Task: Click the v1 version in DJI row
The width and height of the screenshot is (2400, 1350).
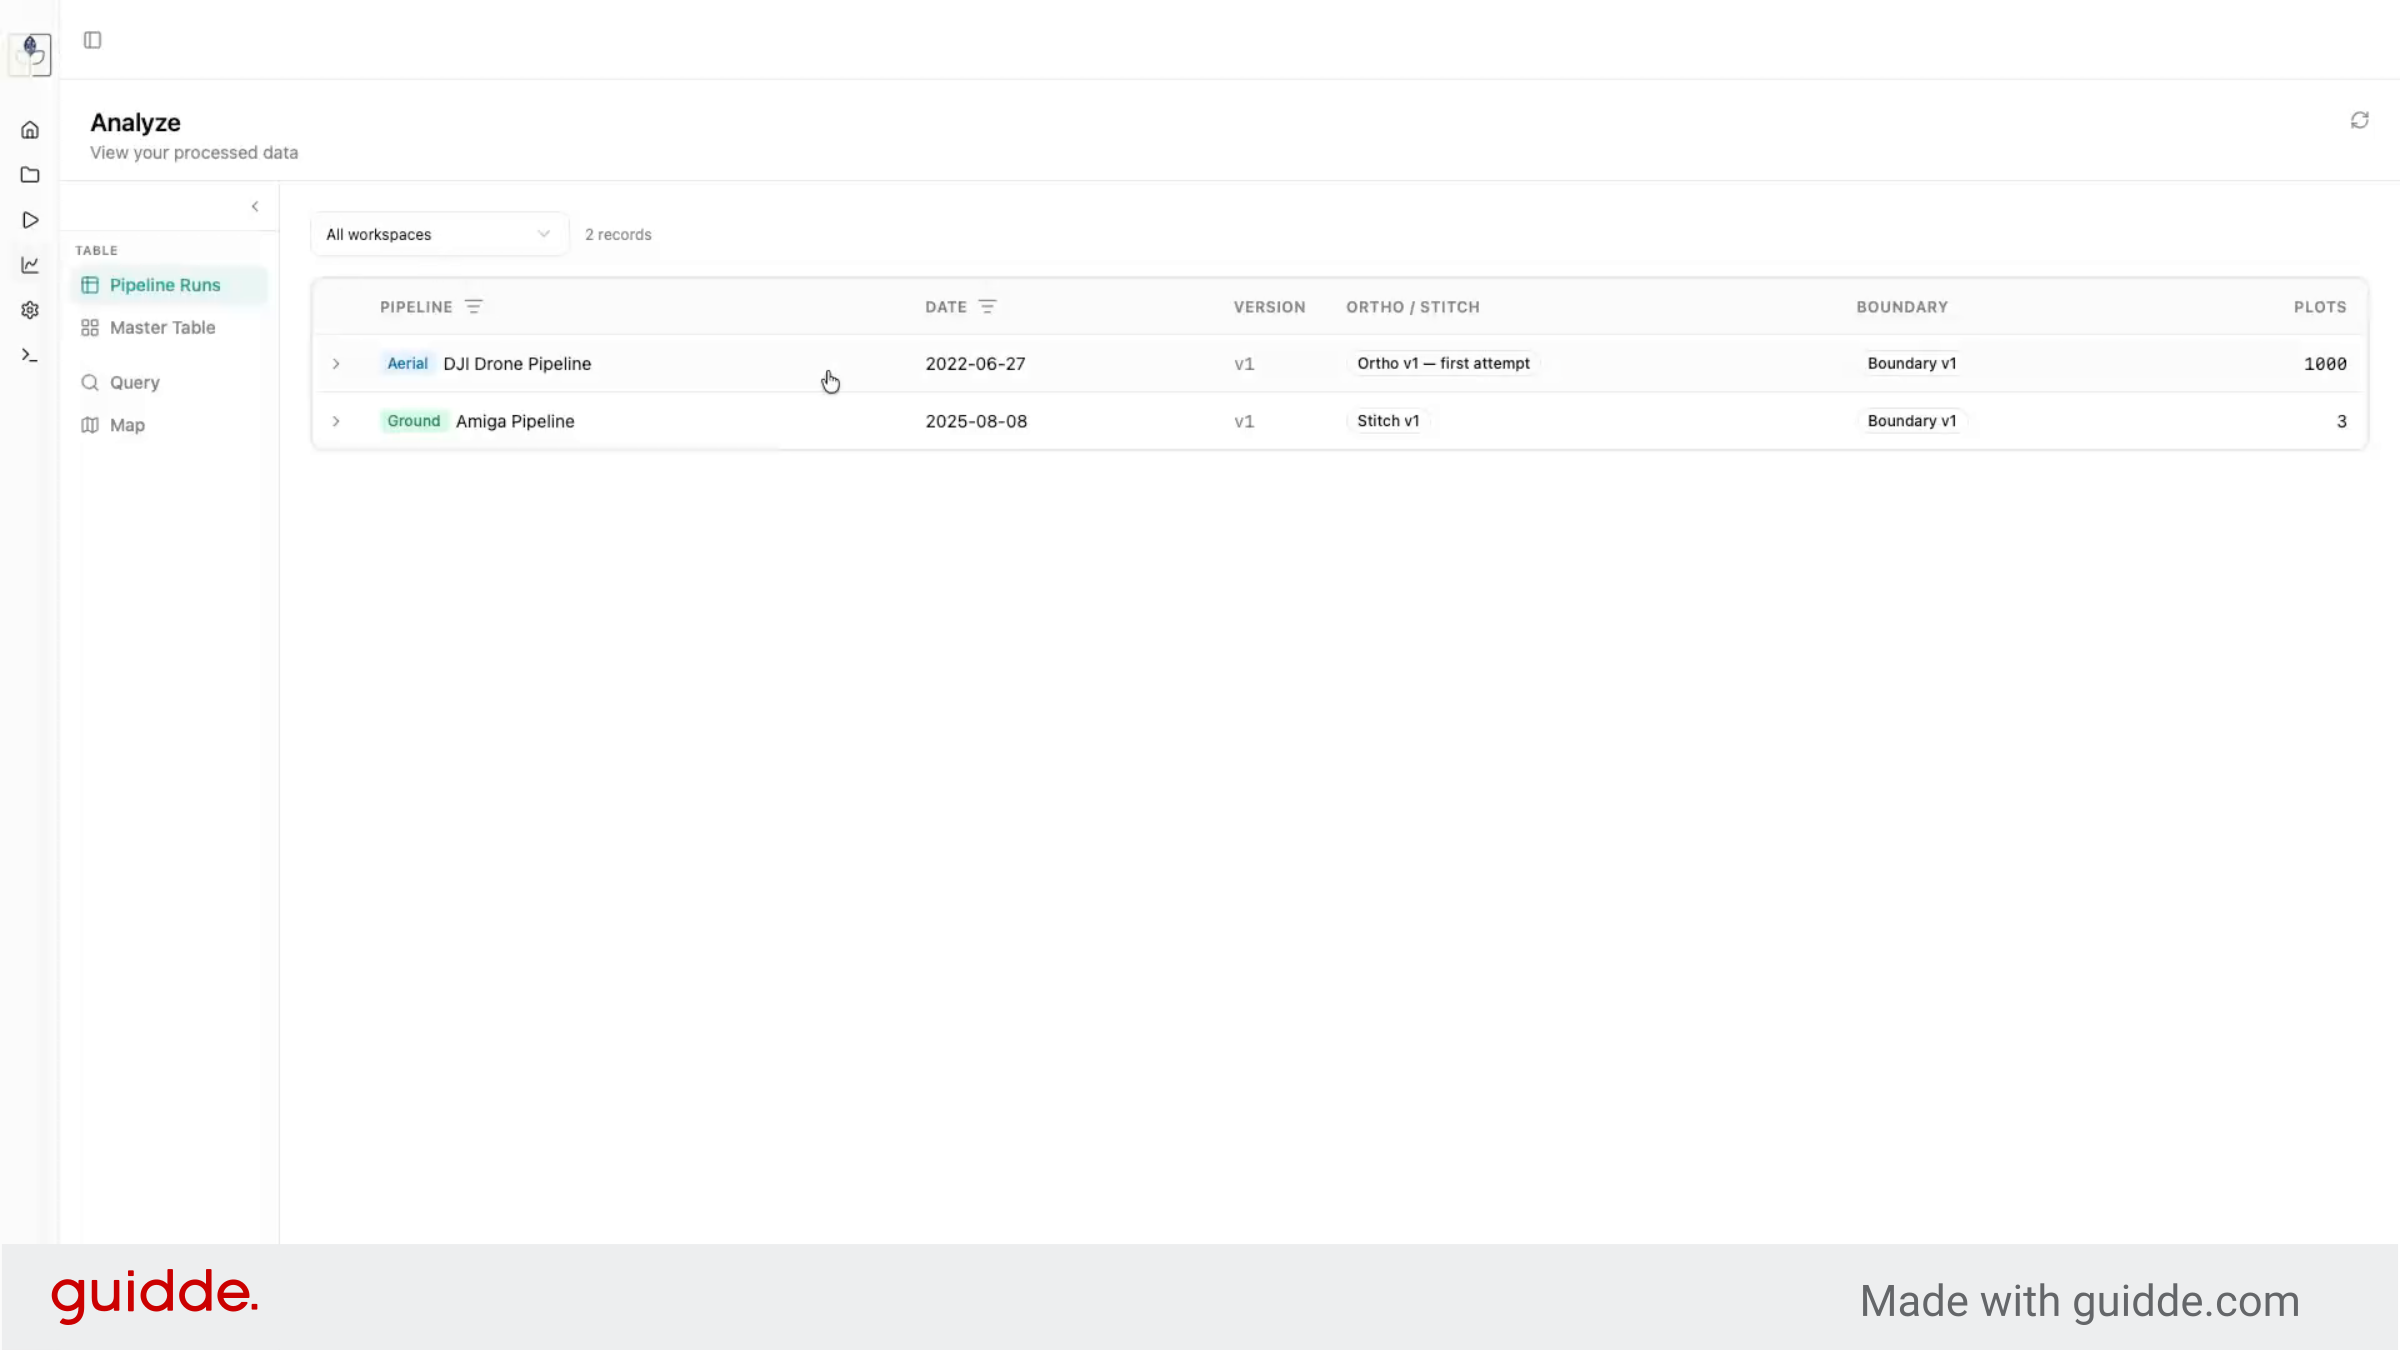Action: tap(1244, 364)
